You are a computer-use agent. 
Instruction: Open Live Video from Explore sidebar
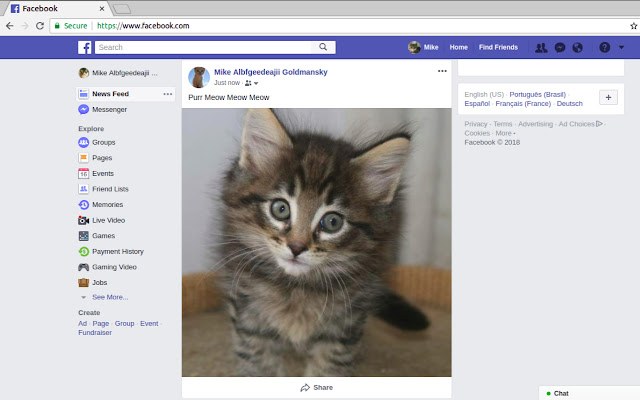pos(108,220)
